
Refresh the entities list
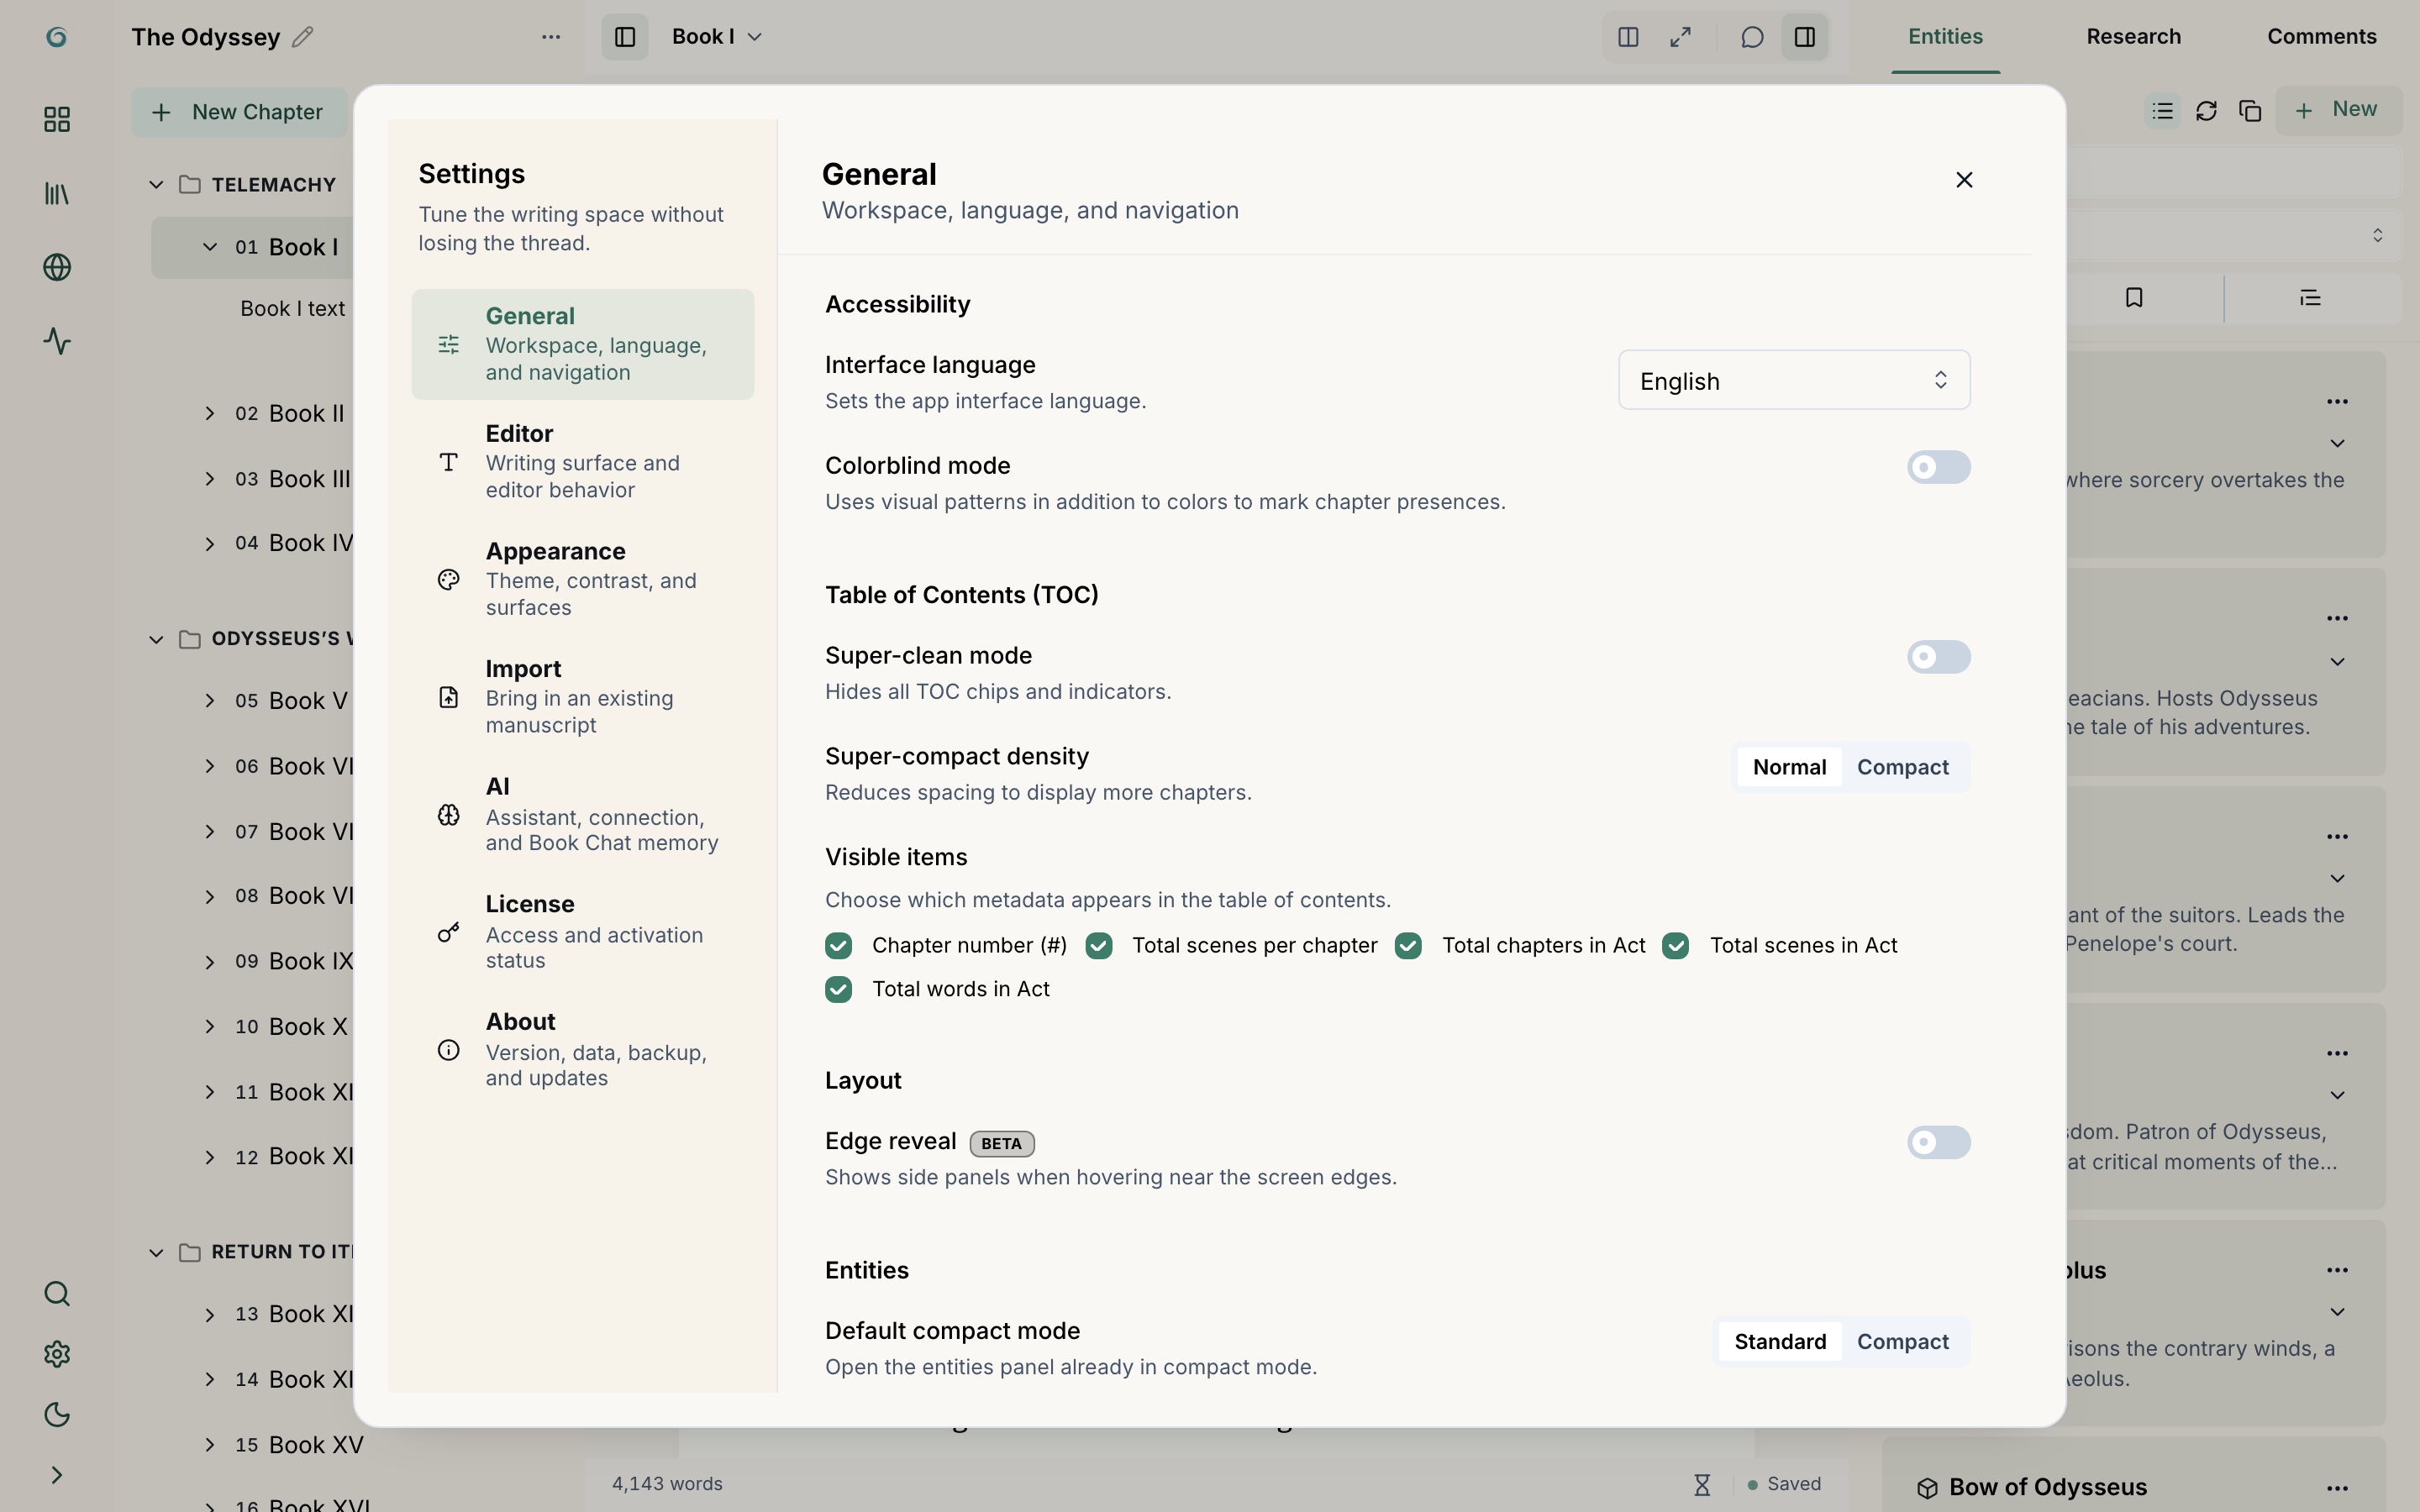pyautogui.click(x=2207, y=111)
